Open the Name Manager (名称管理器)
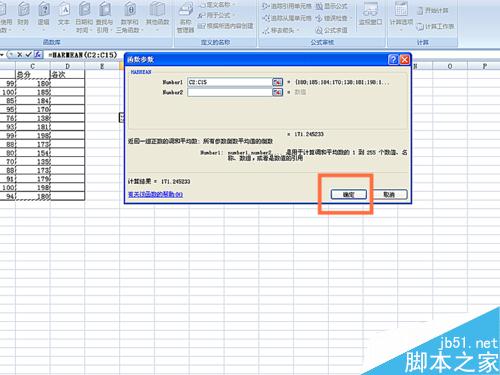This screenshot has height=375, width=500. pos(185,17)
